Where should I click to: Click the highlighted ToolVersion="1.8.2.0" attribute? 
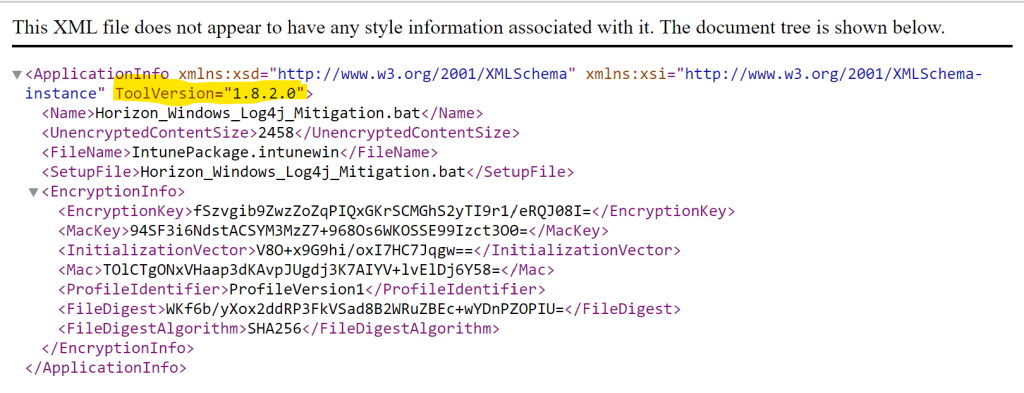point(210,93)
